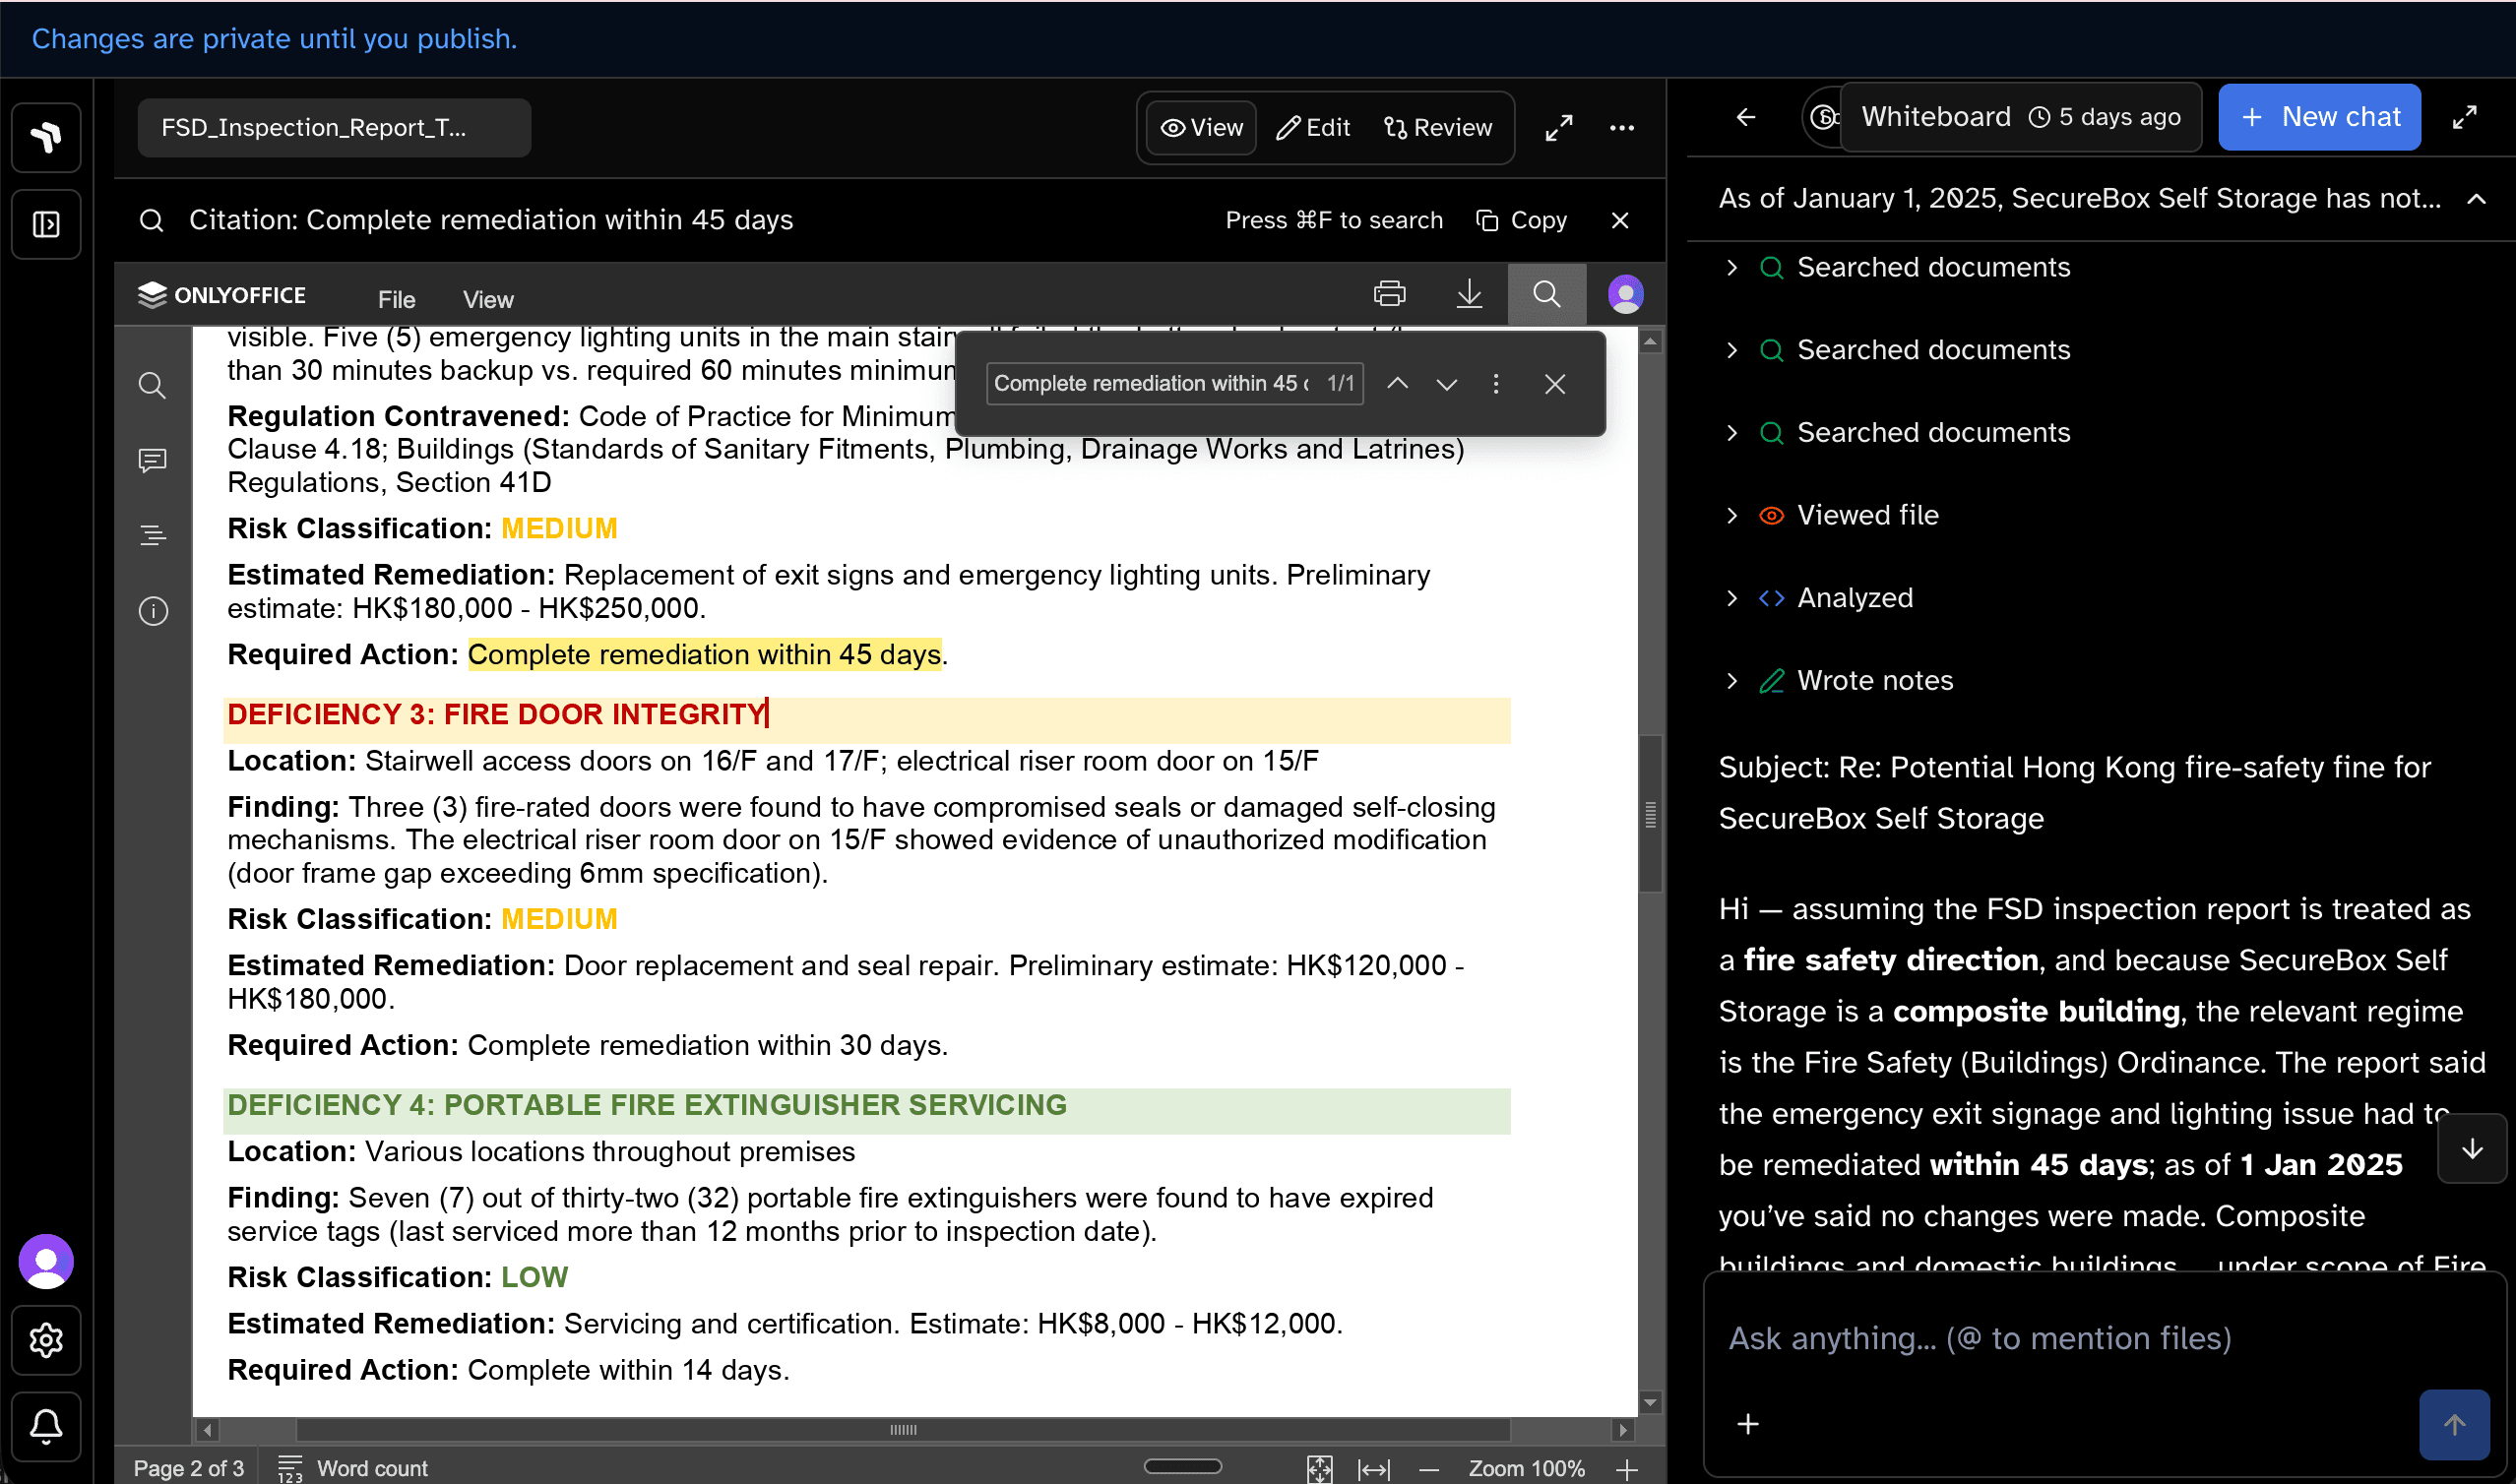Click the document info icon in sidebar
Image resolution: width=2516 pixels, height=1484 pixels.
[152, 611]
